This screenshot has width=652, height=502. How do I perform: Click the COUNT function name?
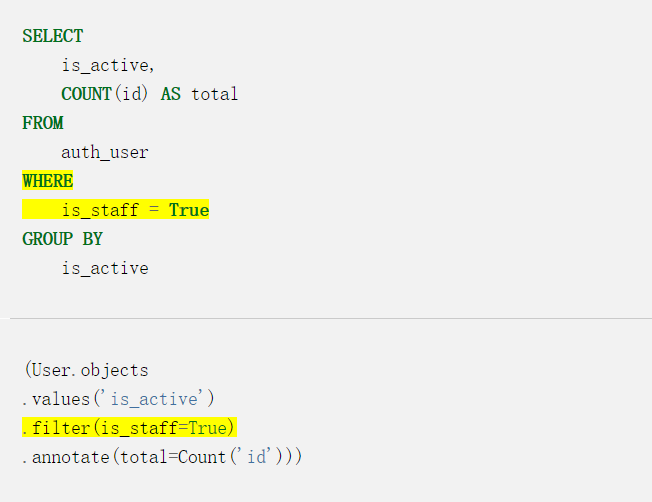click(86, 94)
